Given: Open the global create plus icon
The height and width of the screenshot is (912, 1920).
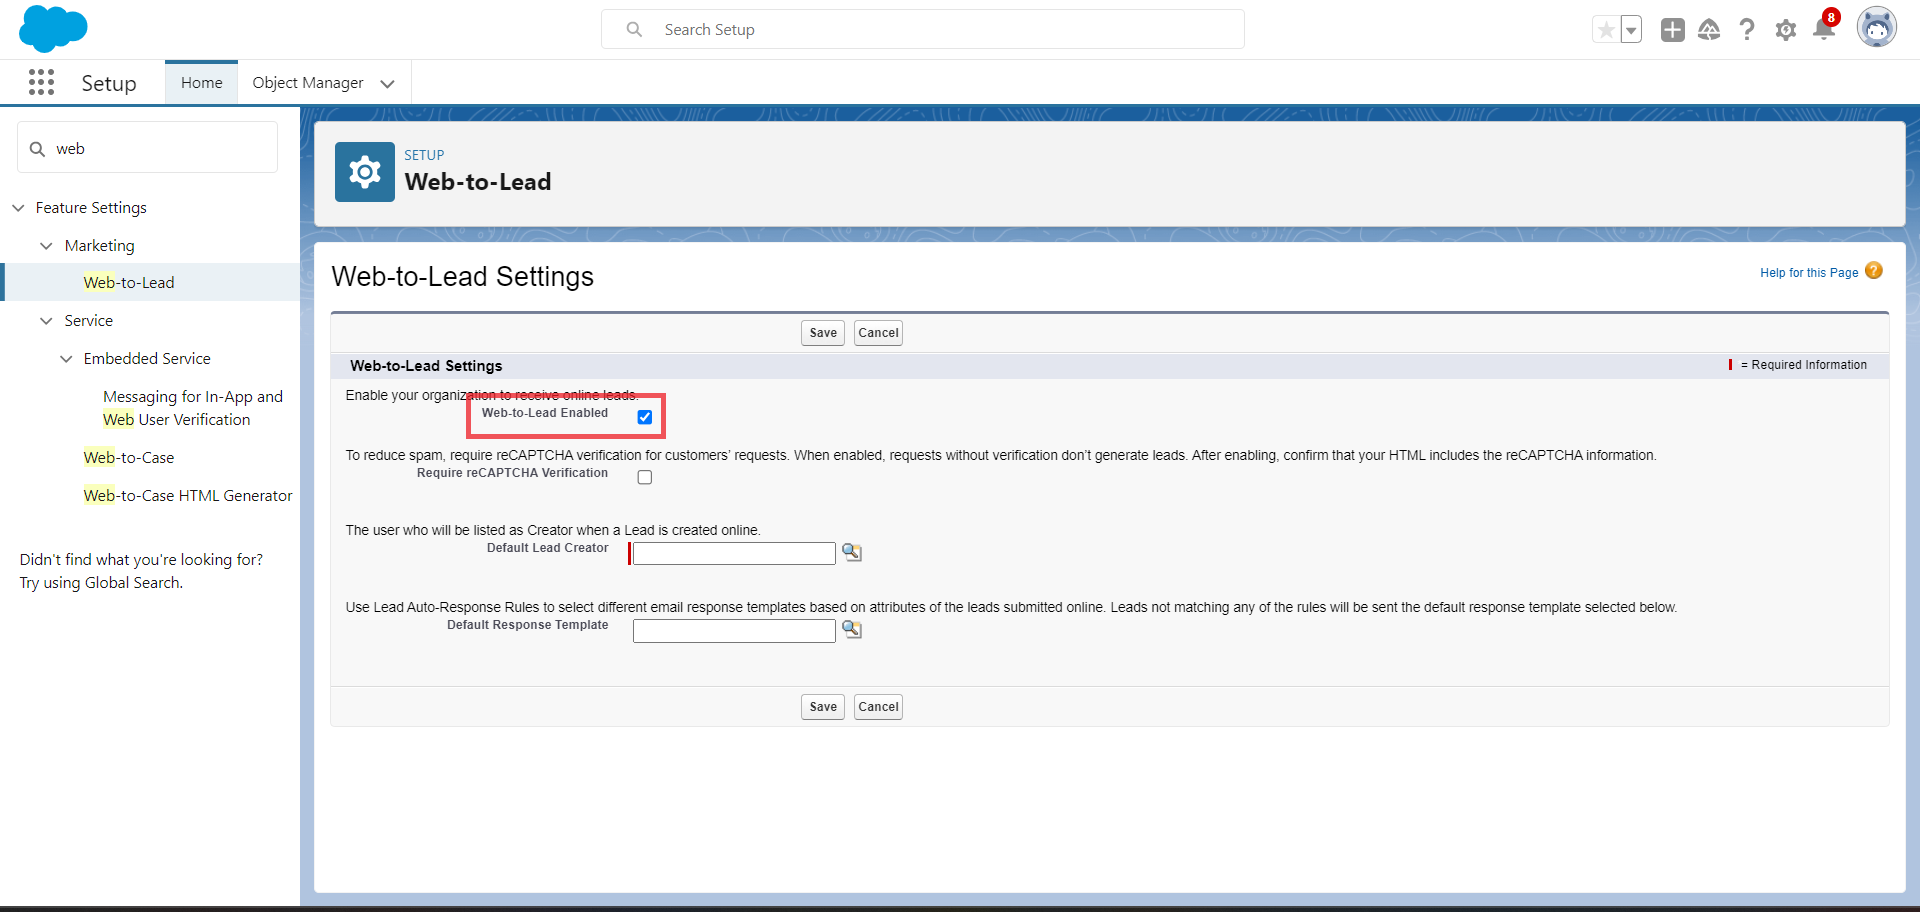Looking at the screenshot, I should (x=1672, y=30).
